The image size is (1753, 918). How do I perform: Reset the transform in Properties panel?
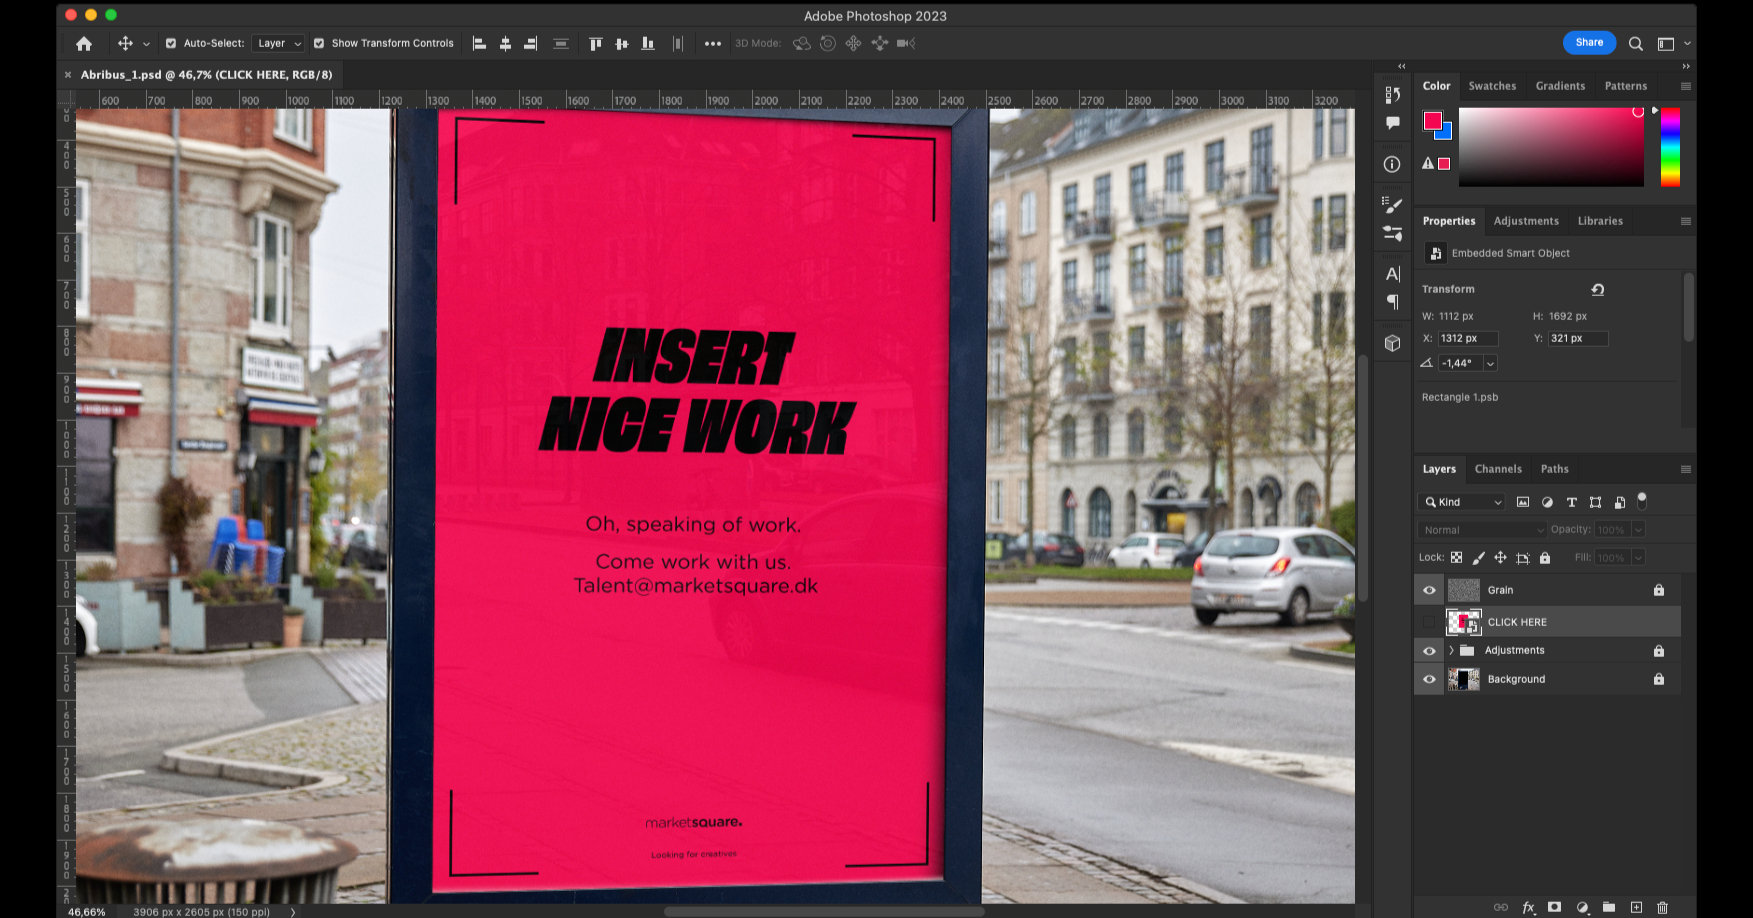coord(1598,289)
